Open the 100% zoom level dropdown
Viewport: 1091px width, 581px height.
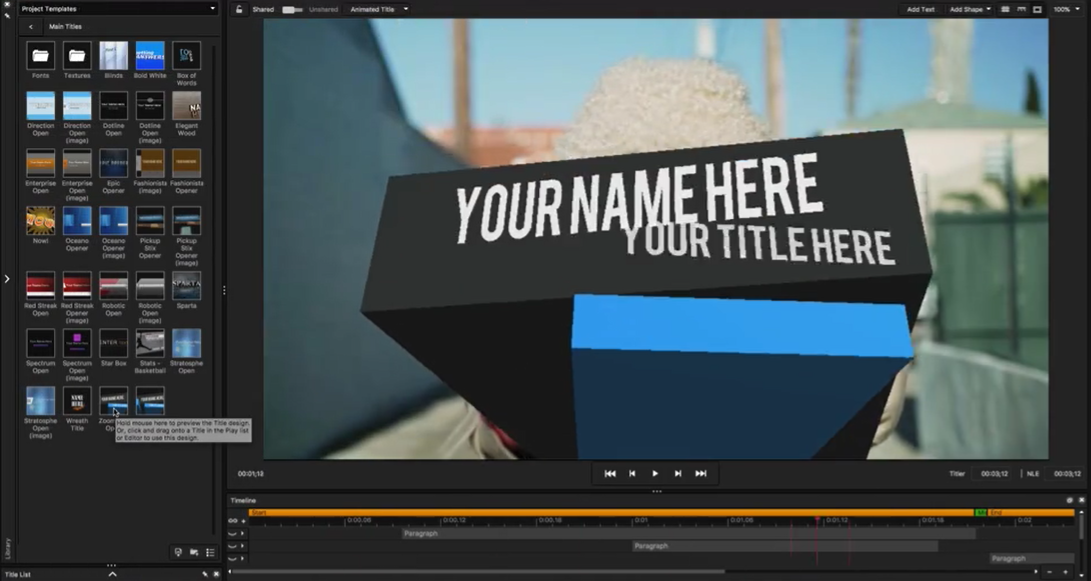pos(1066,9)
